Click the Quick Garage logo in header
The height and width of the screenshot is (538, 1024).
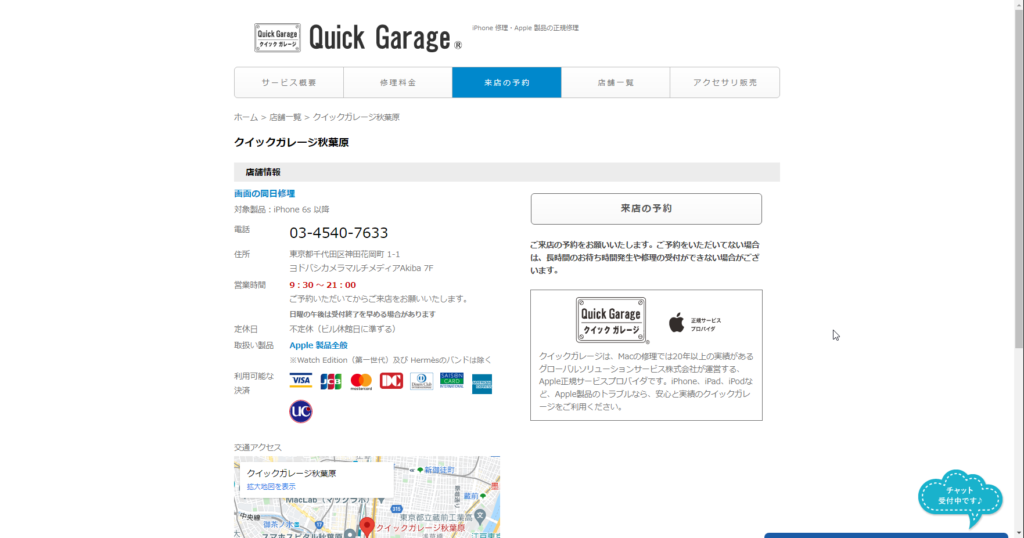358,38
